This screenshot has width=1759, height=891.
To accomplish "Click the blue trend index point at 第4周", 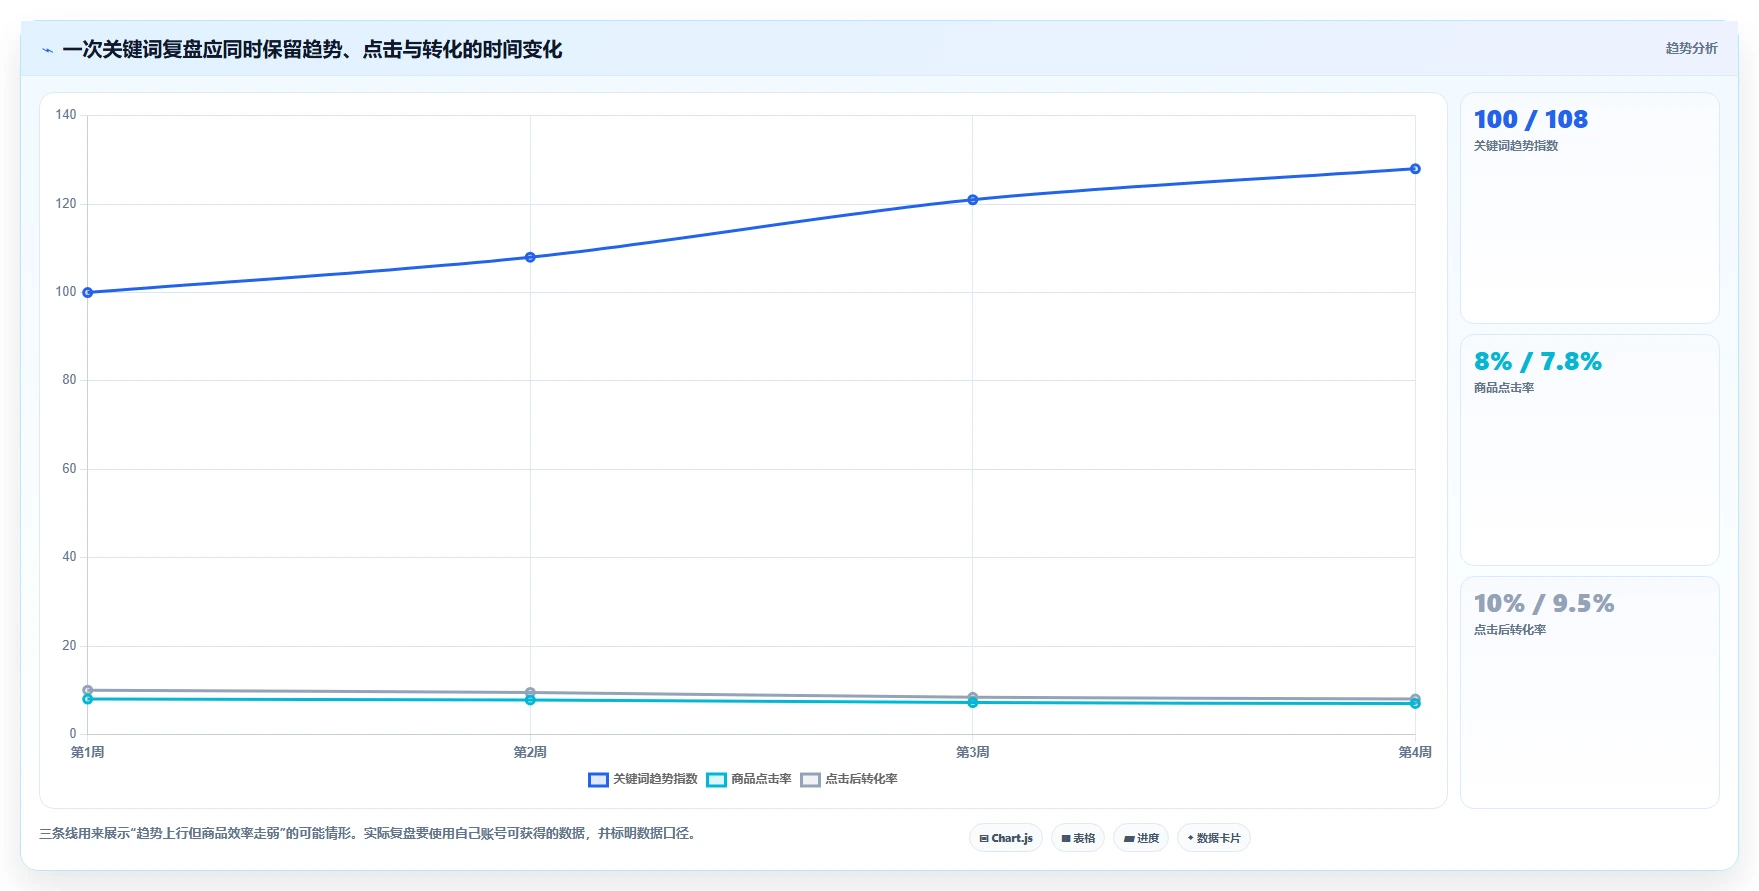I will [1415, 169].
